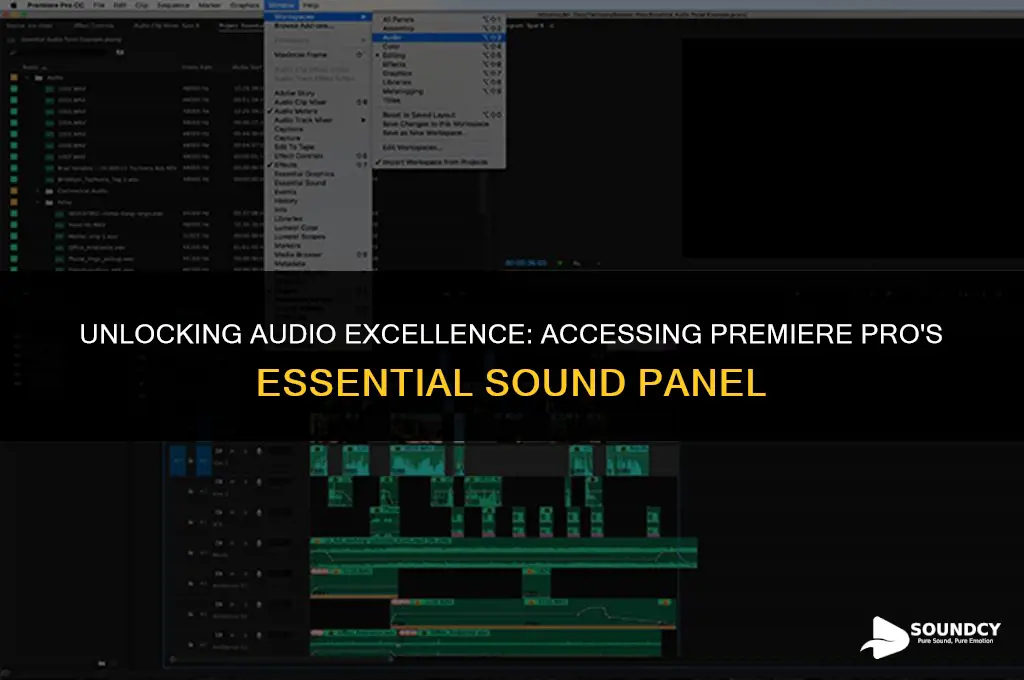The width and height of the screenshot is (1024, 680).
Task: Expand the Commercial Audio bin
Action: pos(38,191)
